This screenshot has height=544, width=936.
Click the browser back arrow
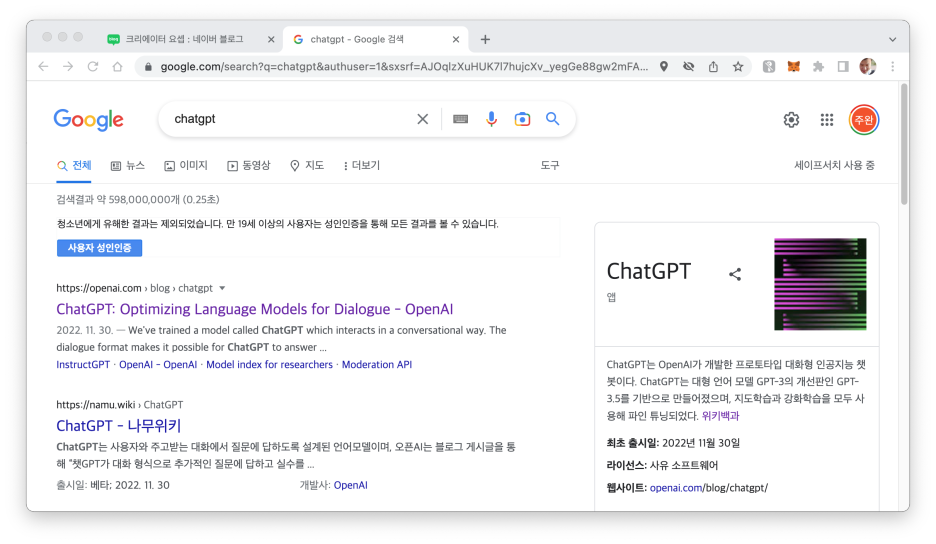click(43, 67)
